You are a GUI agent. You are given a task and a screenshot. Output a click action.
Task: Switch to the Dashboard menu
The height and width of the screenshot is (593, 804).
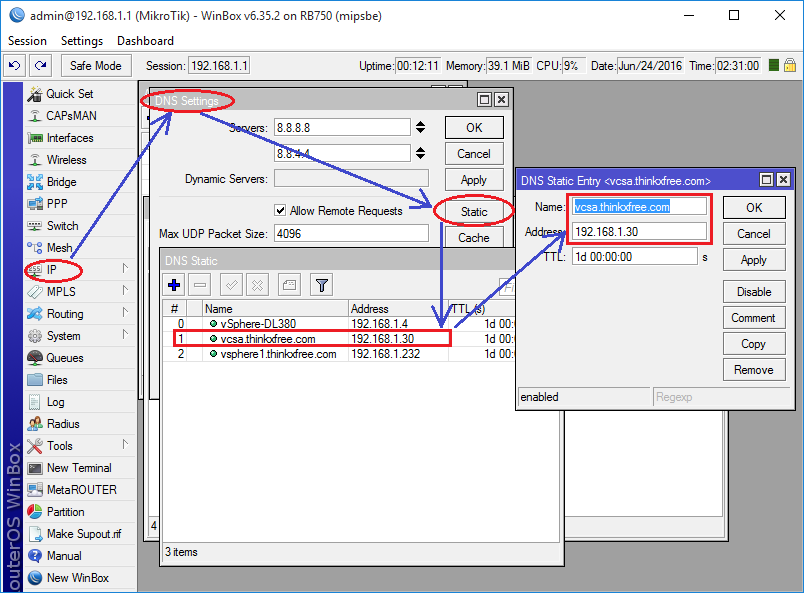click(144, 41)
